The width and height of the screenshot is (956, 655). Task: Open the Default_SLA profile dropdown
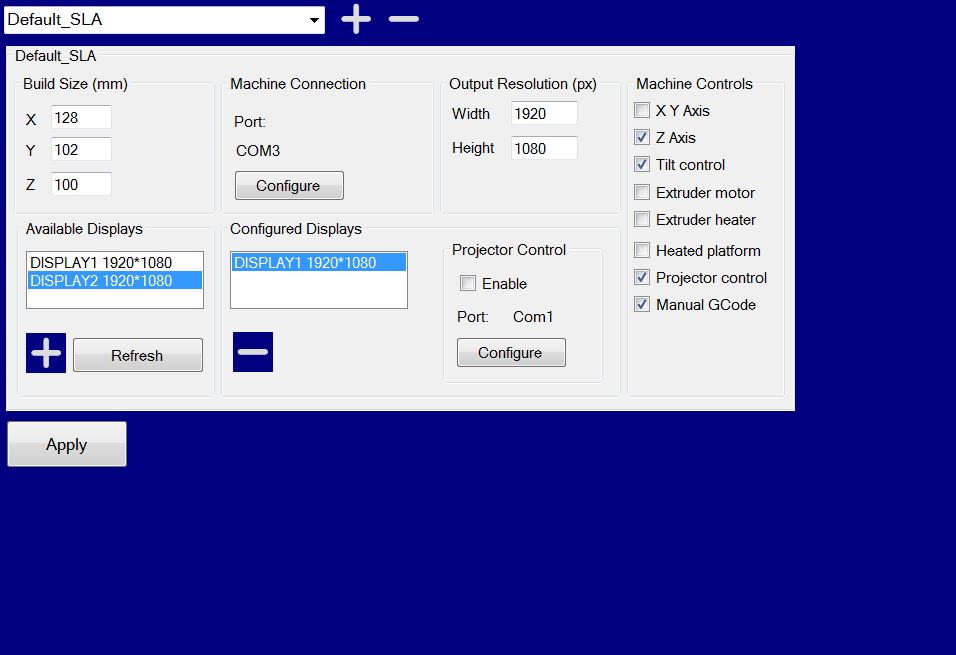tap(314, 20)
